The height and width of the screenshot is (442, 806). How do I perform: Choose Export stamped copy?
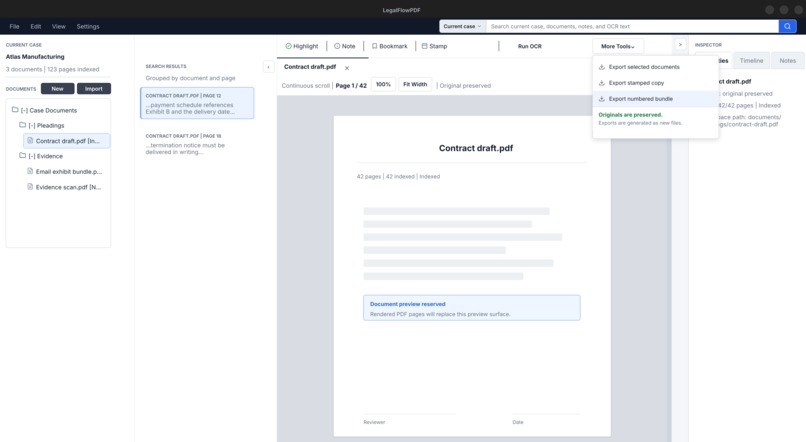pos(655,83)
